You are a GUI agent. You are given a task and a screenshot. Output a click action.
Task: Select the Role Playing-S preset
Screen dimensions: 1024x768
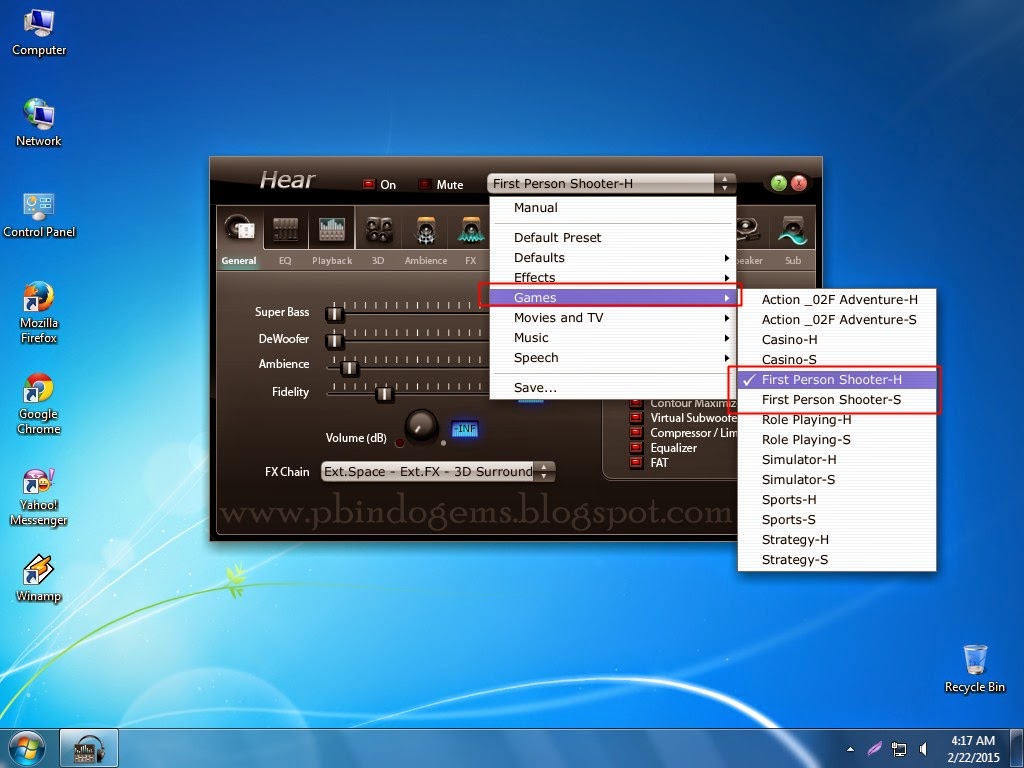coord(837,440)
